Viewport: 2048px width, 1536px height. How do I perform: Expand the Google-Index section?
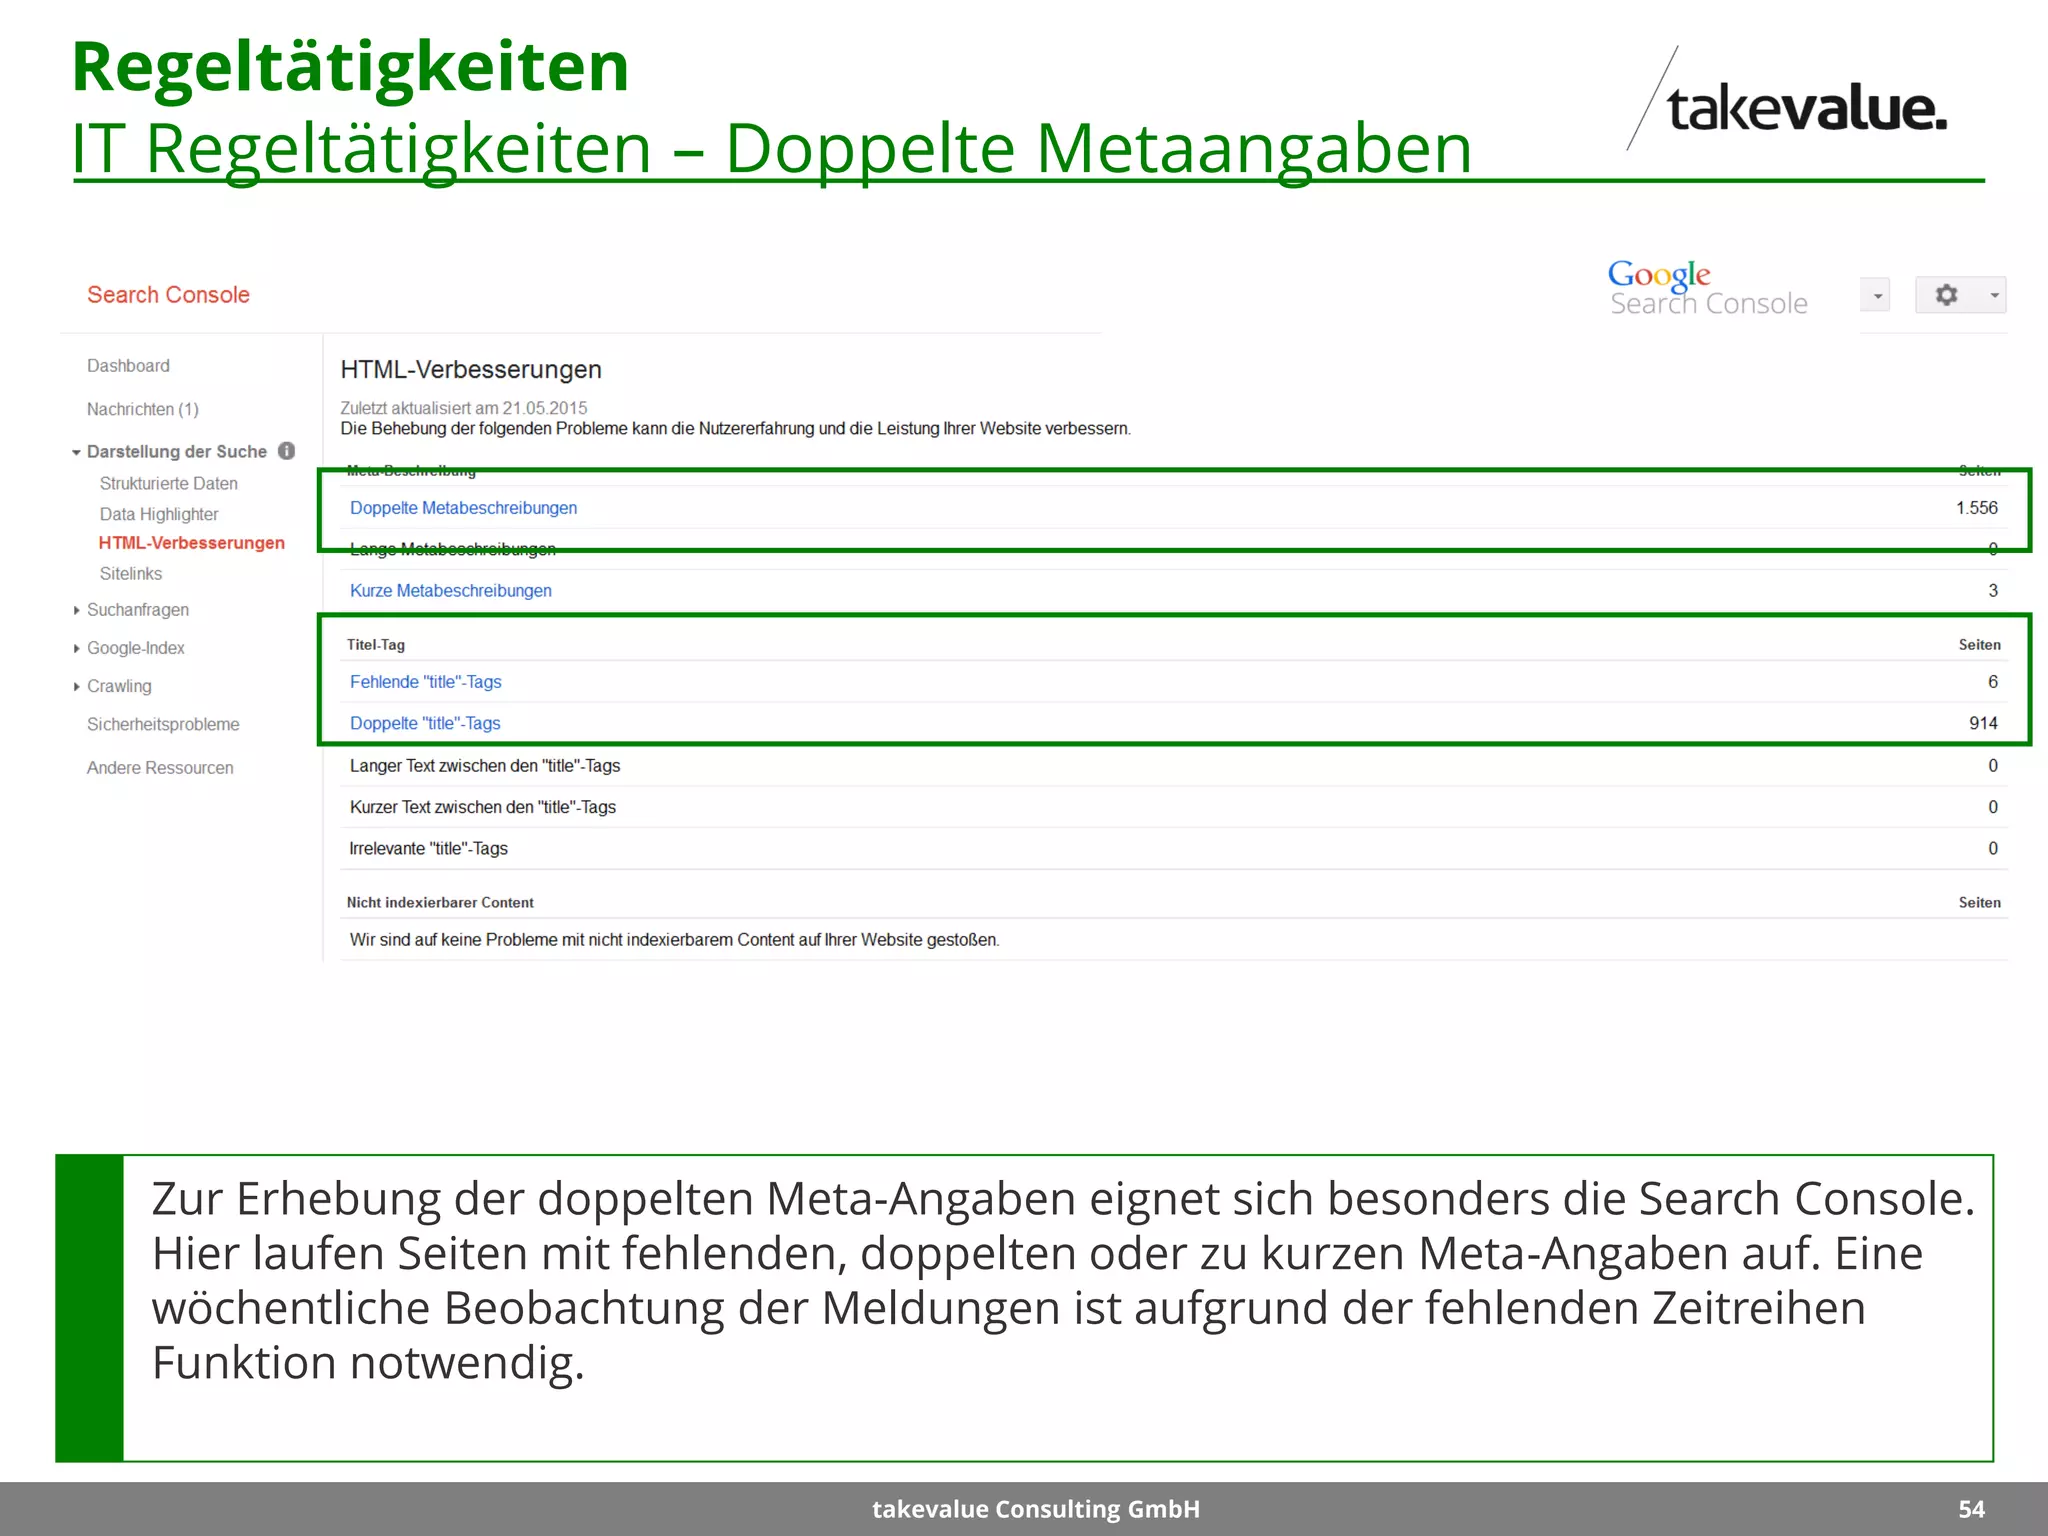pos(76,648)
